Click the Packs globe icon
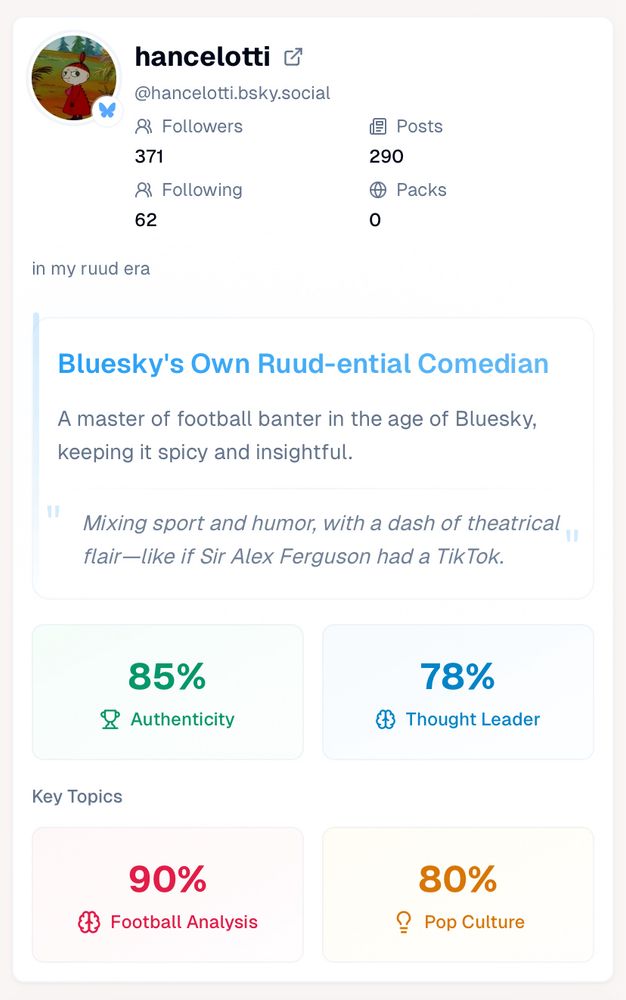626x1000 pixels. tap(378, 190)
